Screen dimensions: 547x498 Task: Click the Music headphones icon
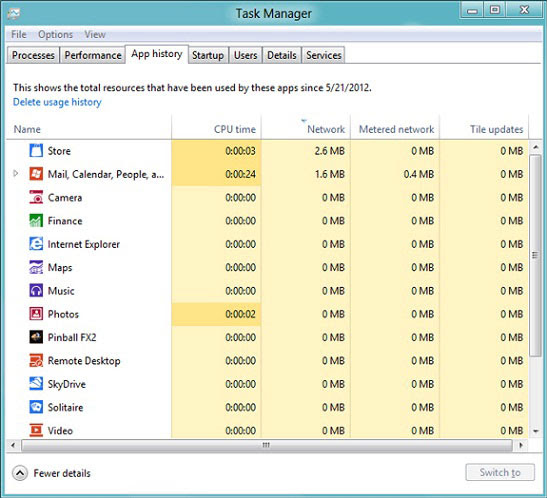pos(36,290)
